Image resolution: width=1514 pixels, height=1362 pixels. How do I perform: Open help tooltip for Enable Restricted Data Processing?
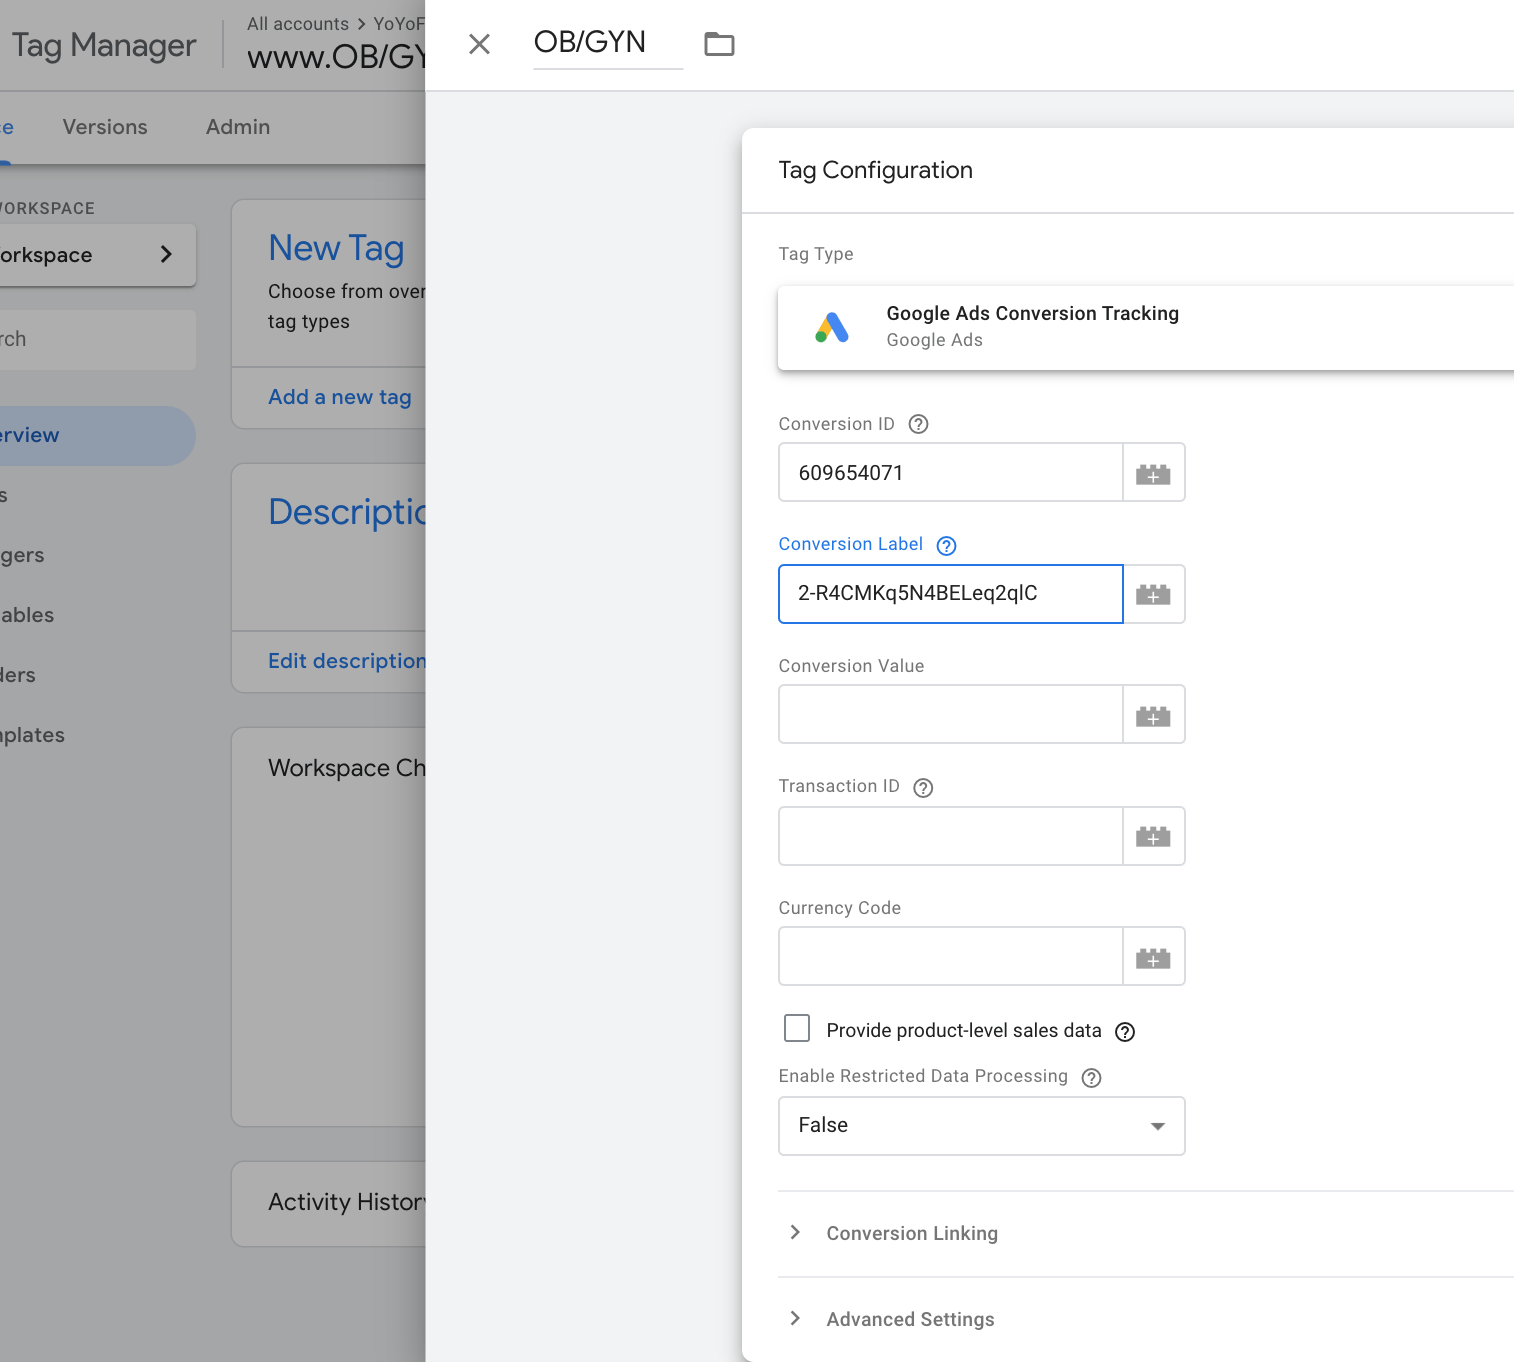pos(1090,1078)
